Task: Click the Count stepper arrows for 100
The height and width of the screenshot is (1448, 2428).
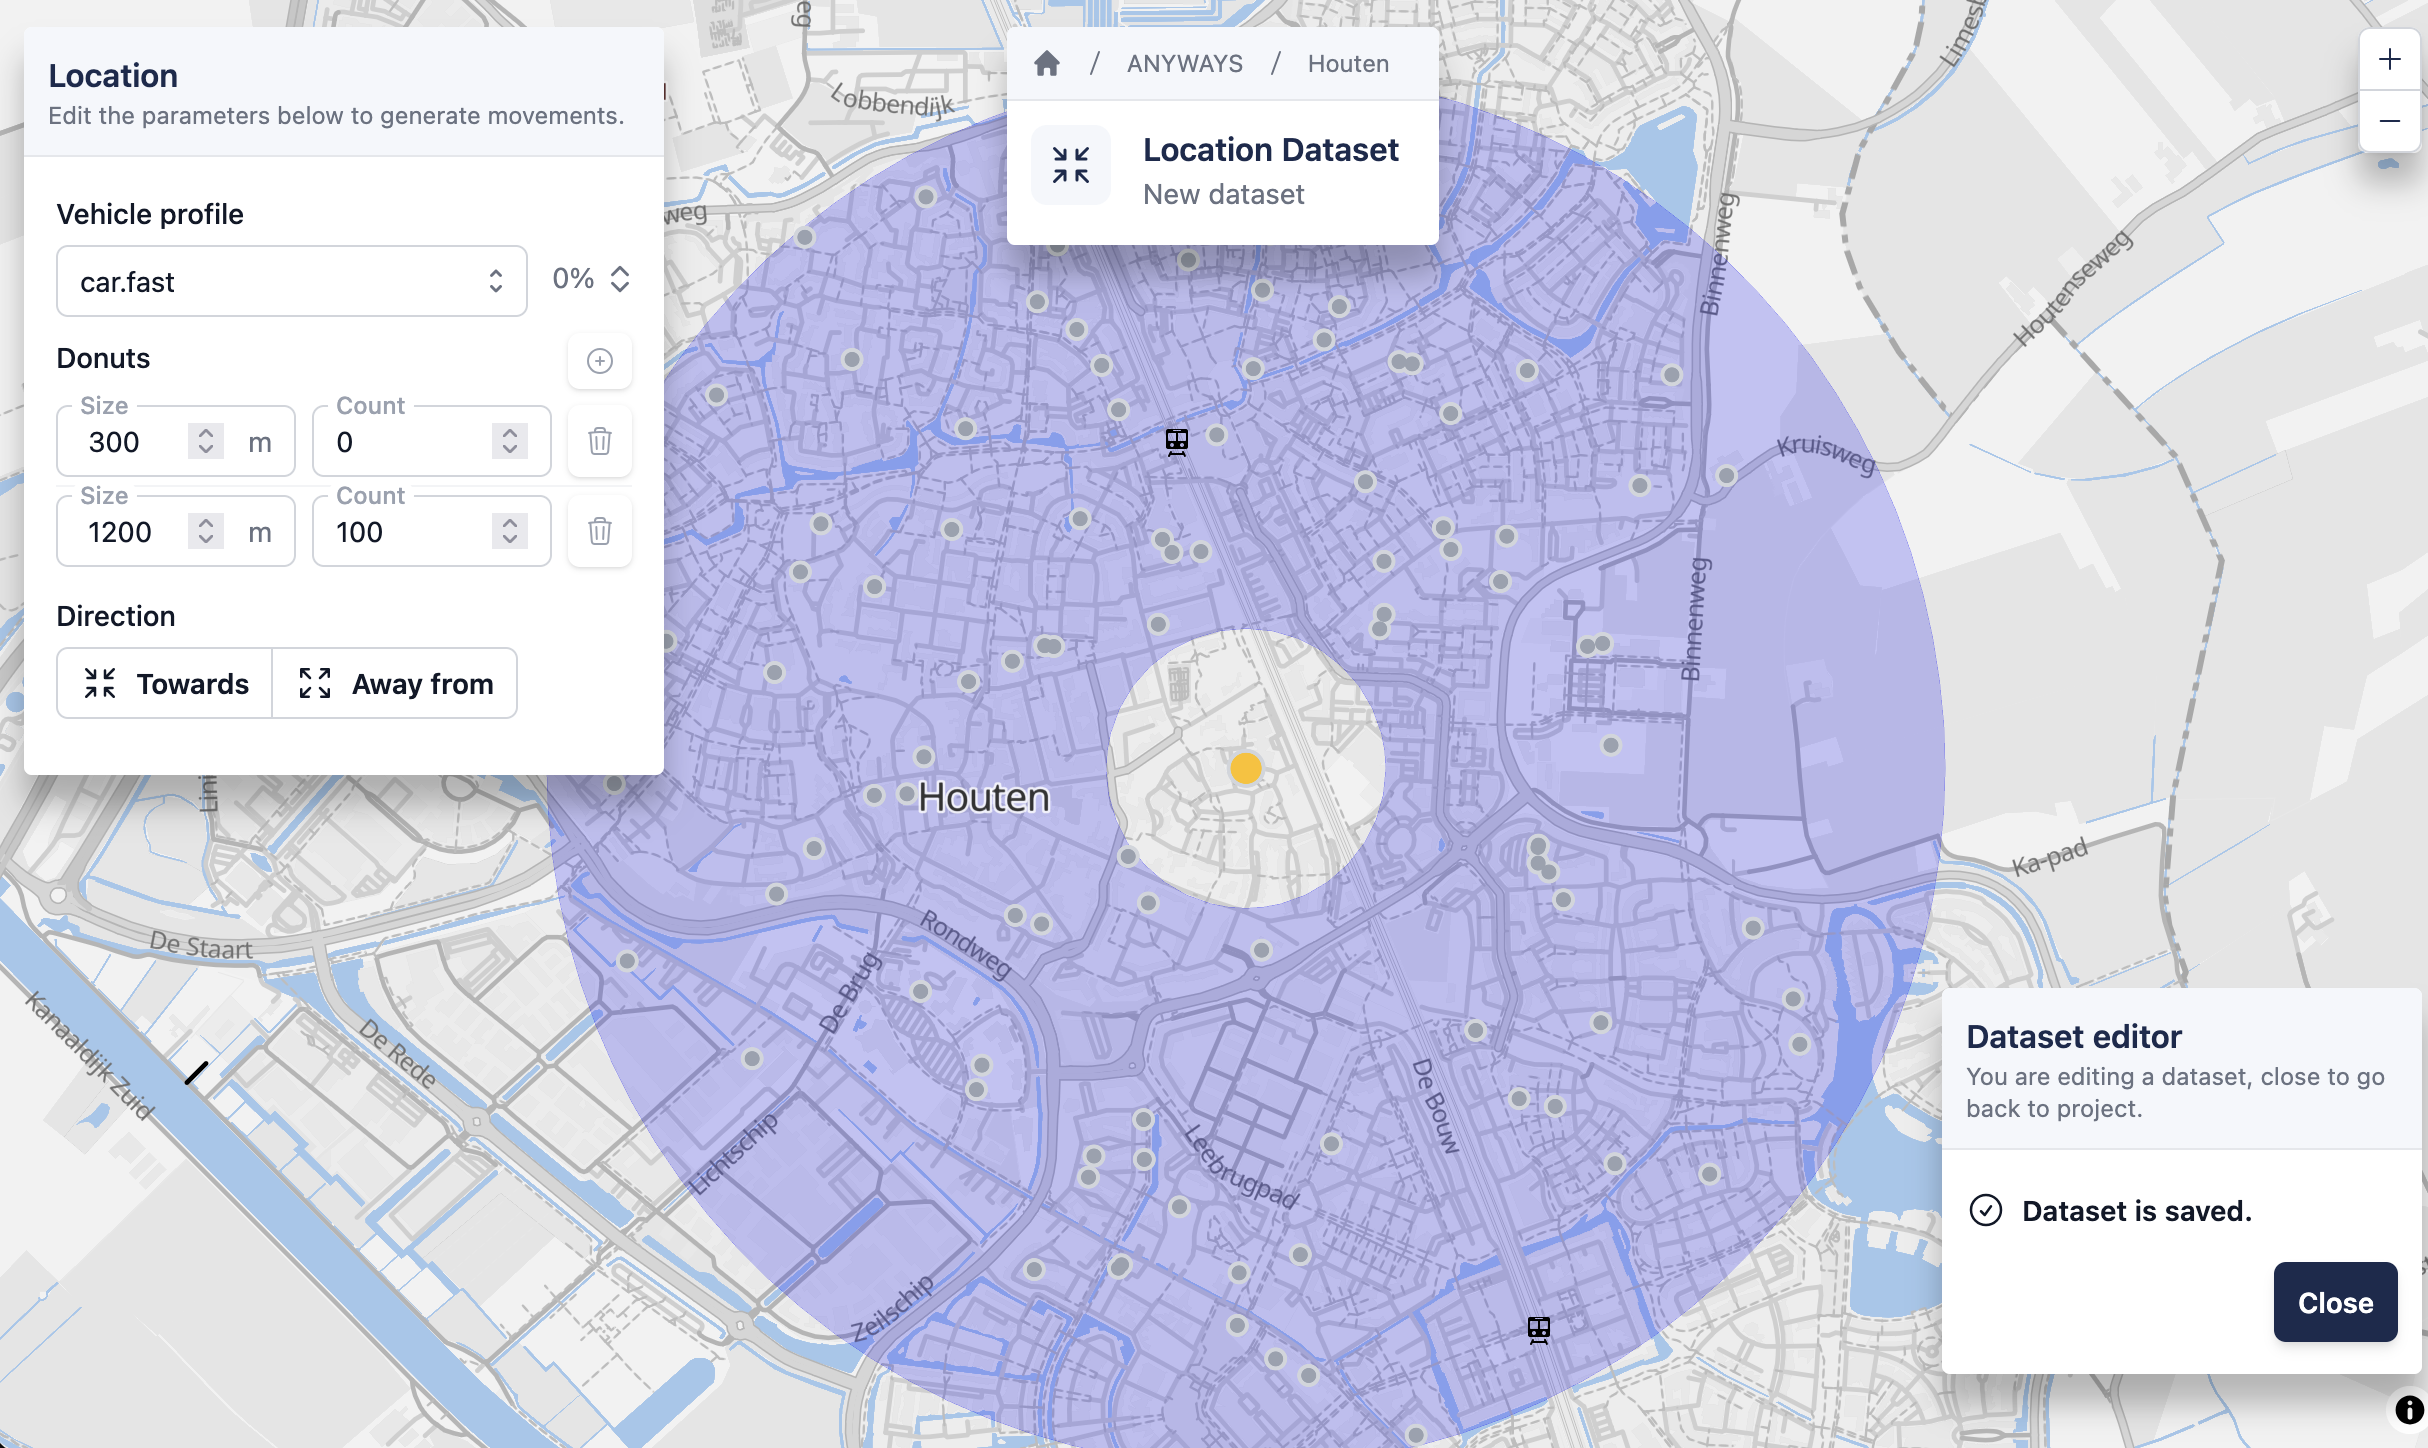Action: pos(508,531)
